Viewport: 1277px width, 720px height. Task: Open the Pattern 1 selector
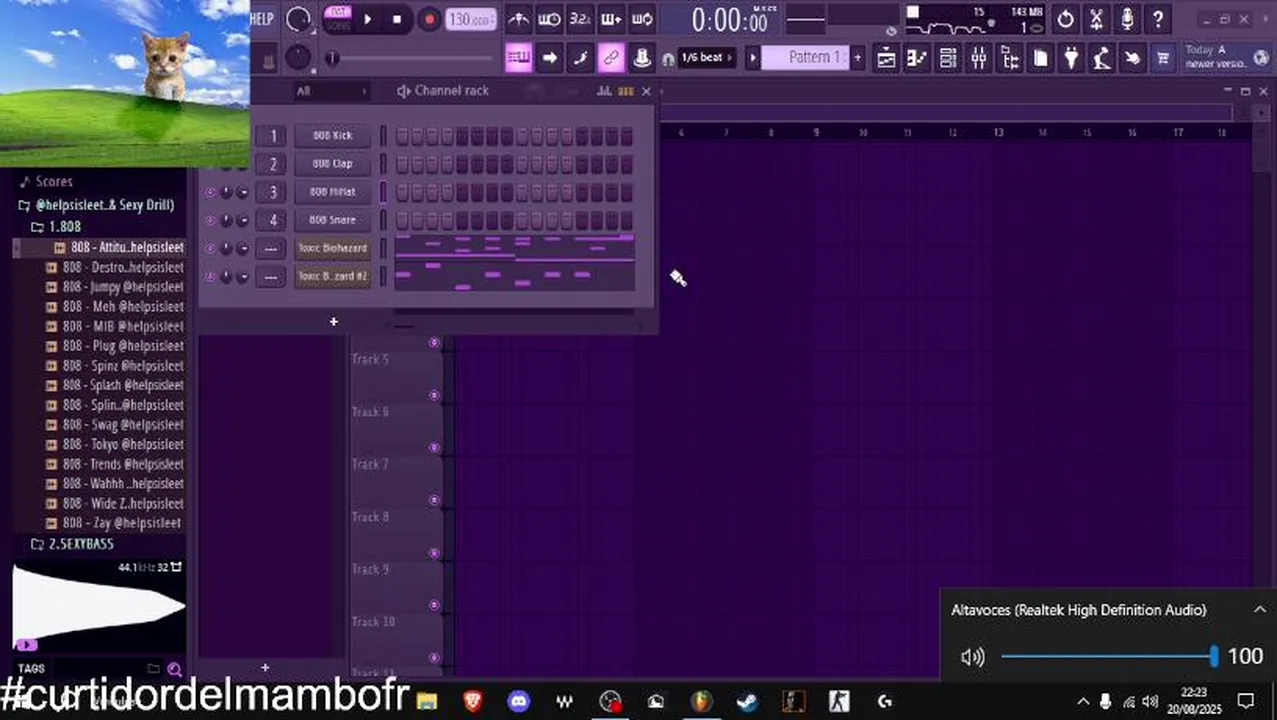pos(805,58)
